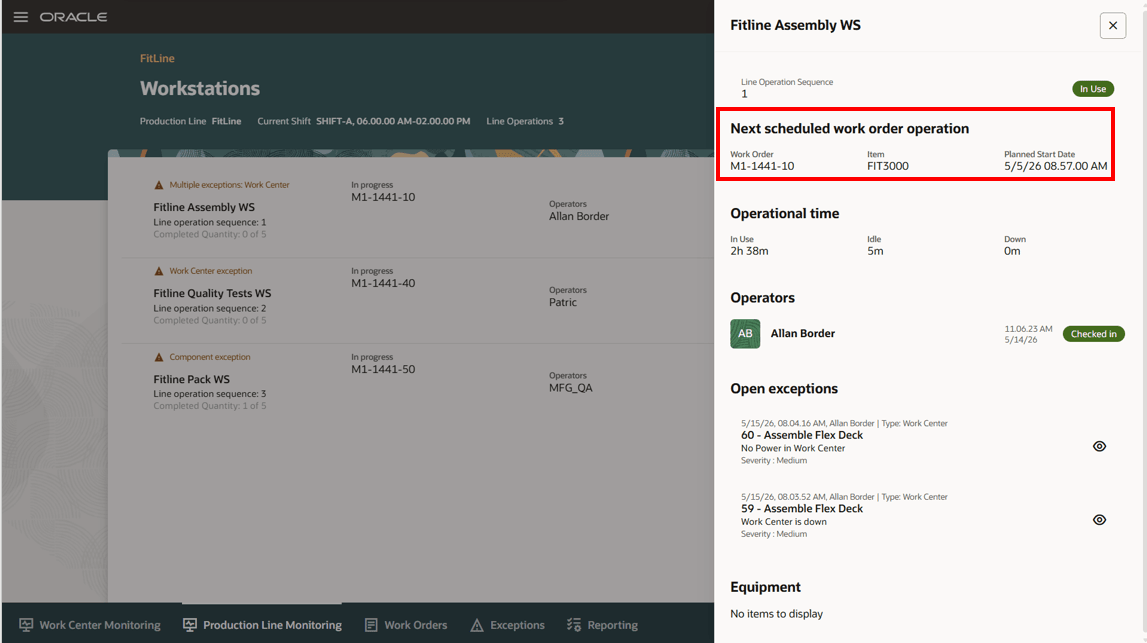Click the Workstations page heading

[200, 89]
